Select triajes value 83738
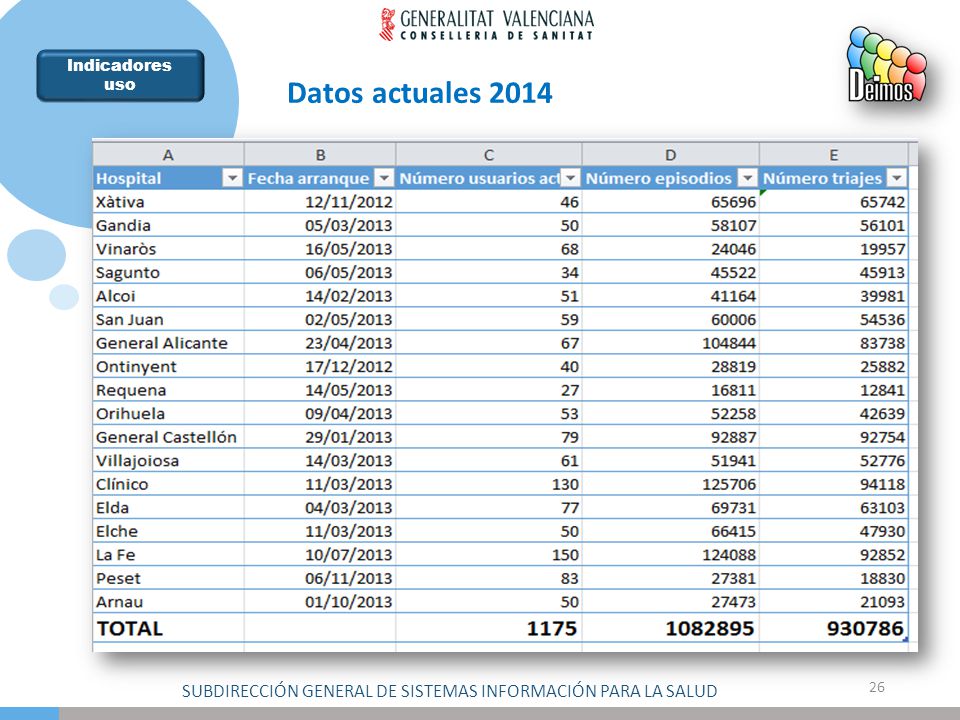This screenshot has width=960, height=720. coord(834,343)
